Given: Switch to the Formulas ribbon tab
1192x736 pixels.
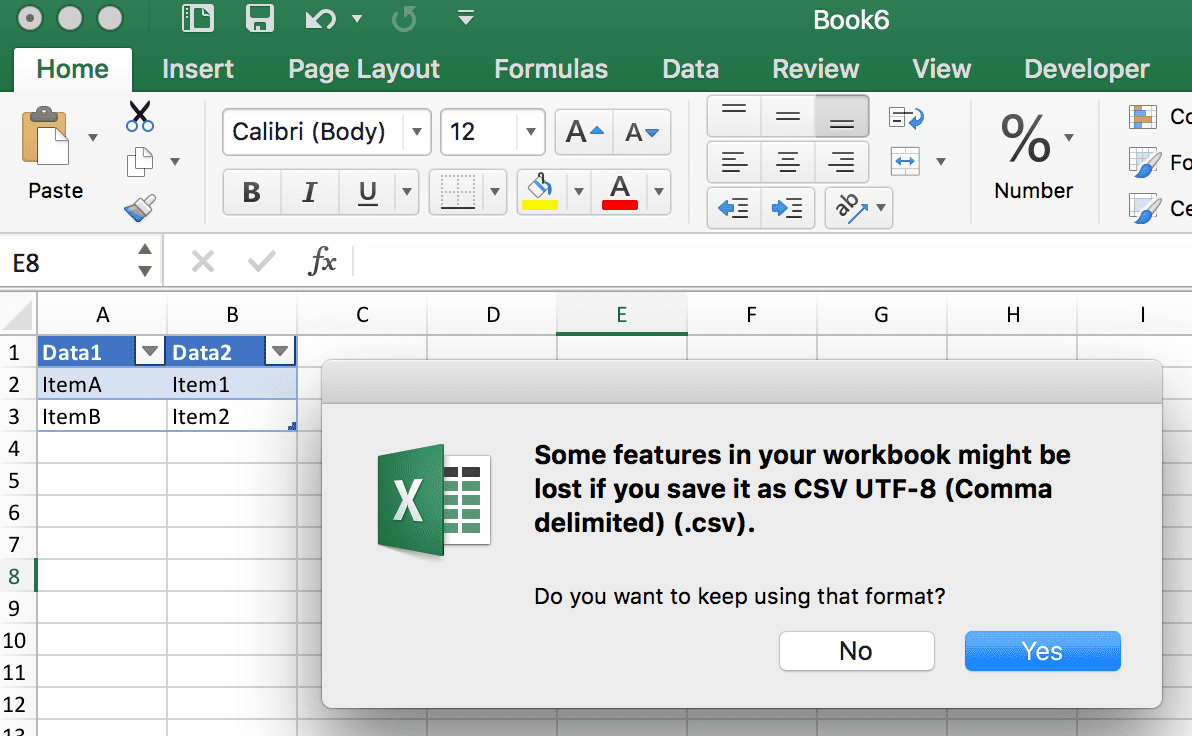Looking at the screenshot, I should pos(550,69).
